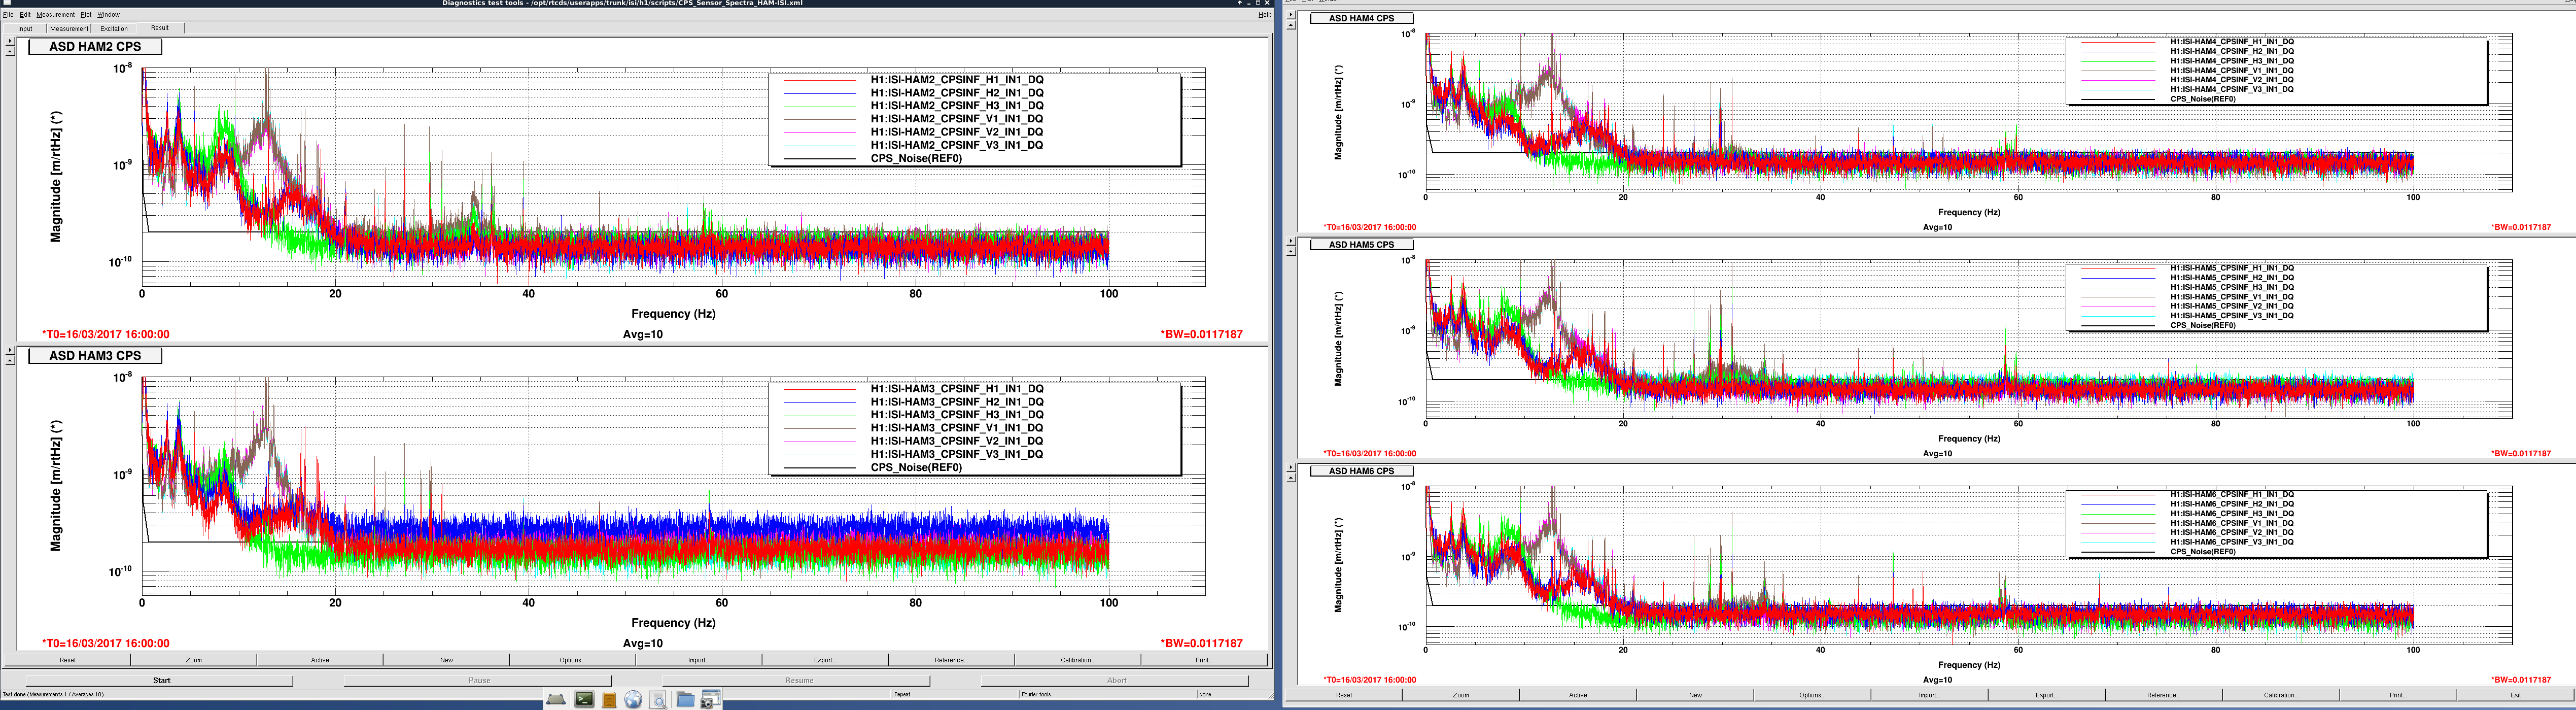
Task: Click legend entry H1:ISI-HAM2_CPSINF_H1_IN1_DQ
Action: (x=956, y=80)
